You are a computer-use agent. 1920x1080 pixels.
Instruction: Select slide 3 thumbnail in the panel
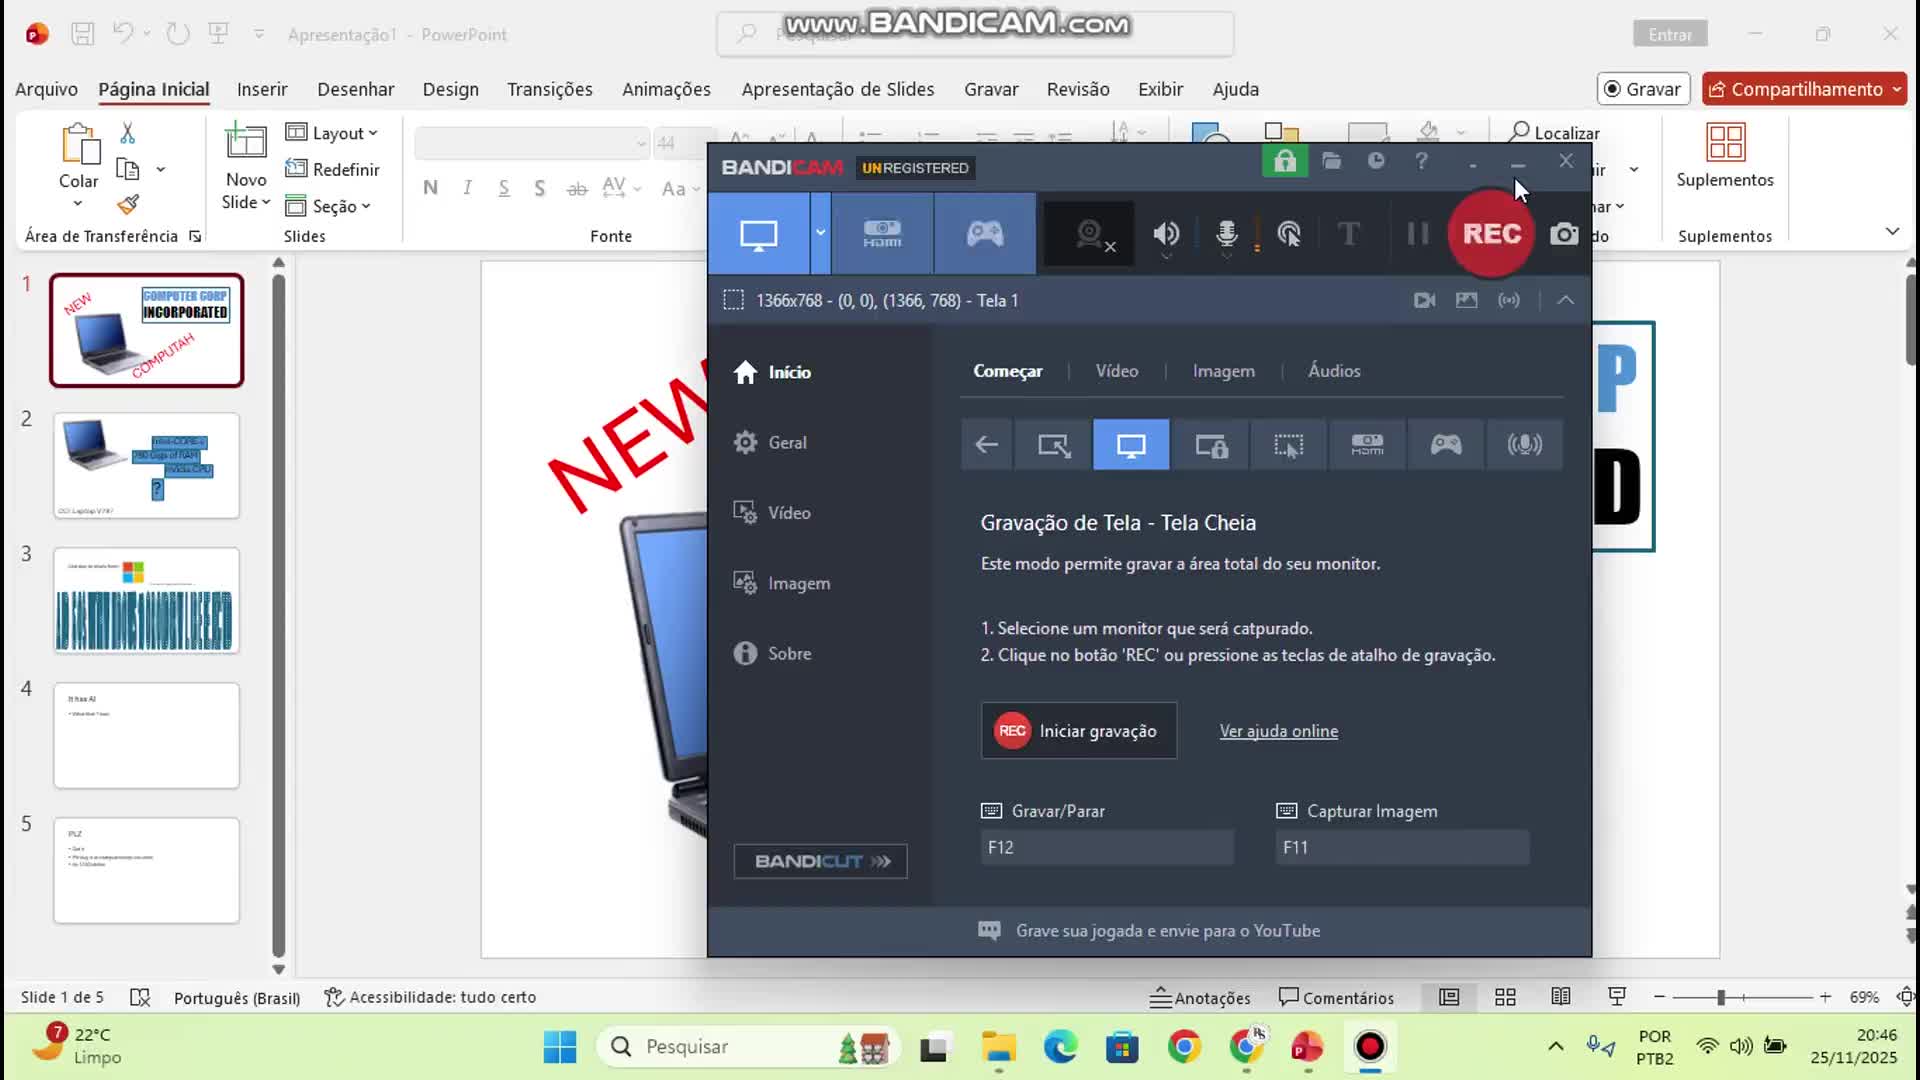[146, 601]
